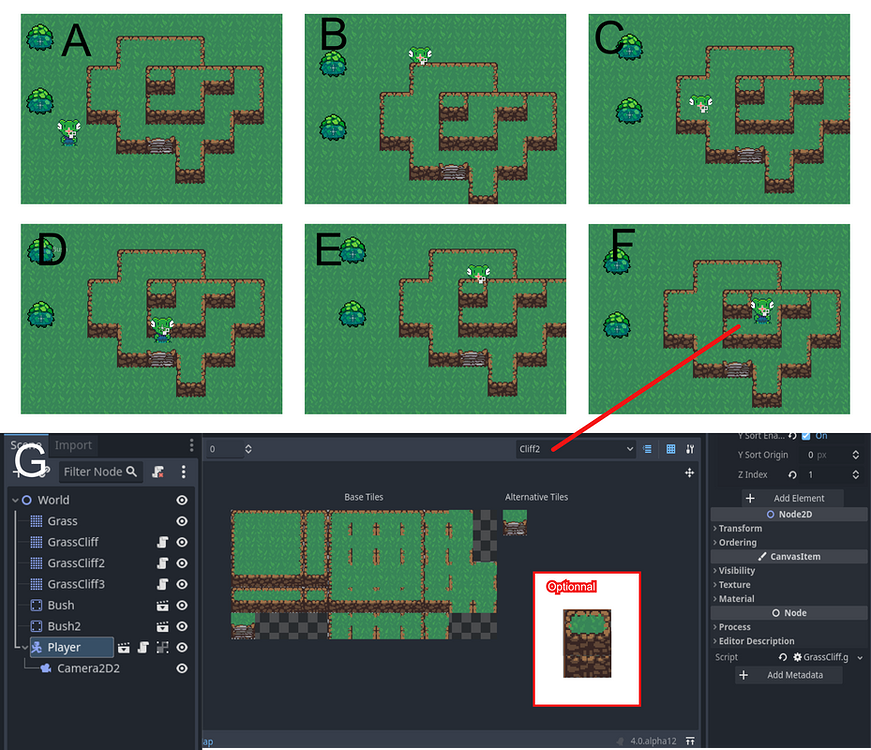Open the Cliff2 layer dropdown

coord(576,449)
